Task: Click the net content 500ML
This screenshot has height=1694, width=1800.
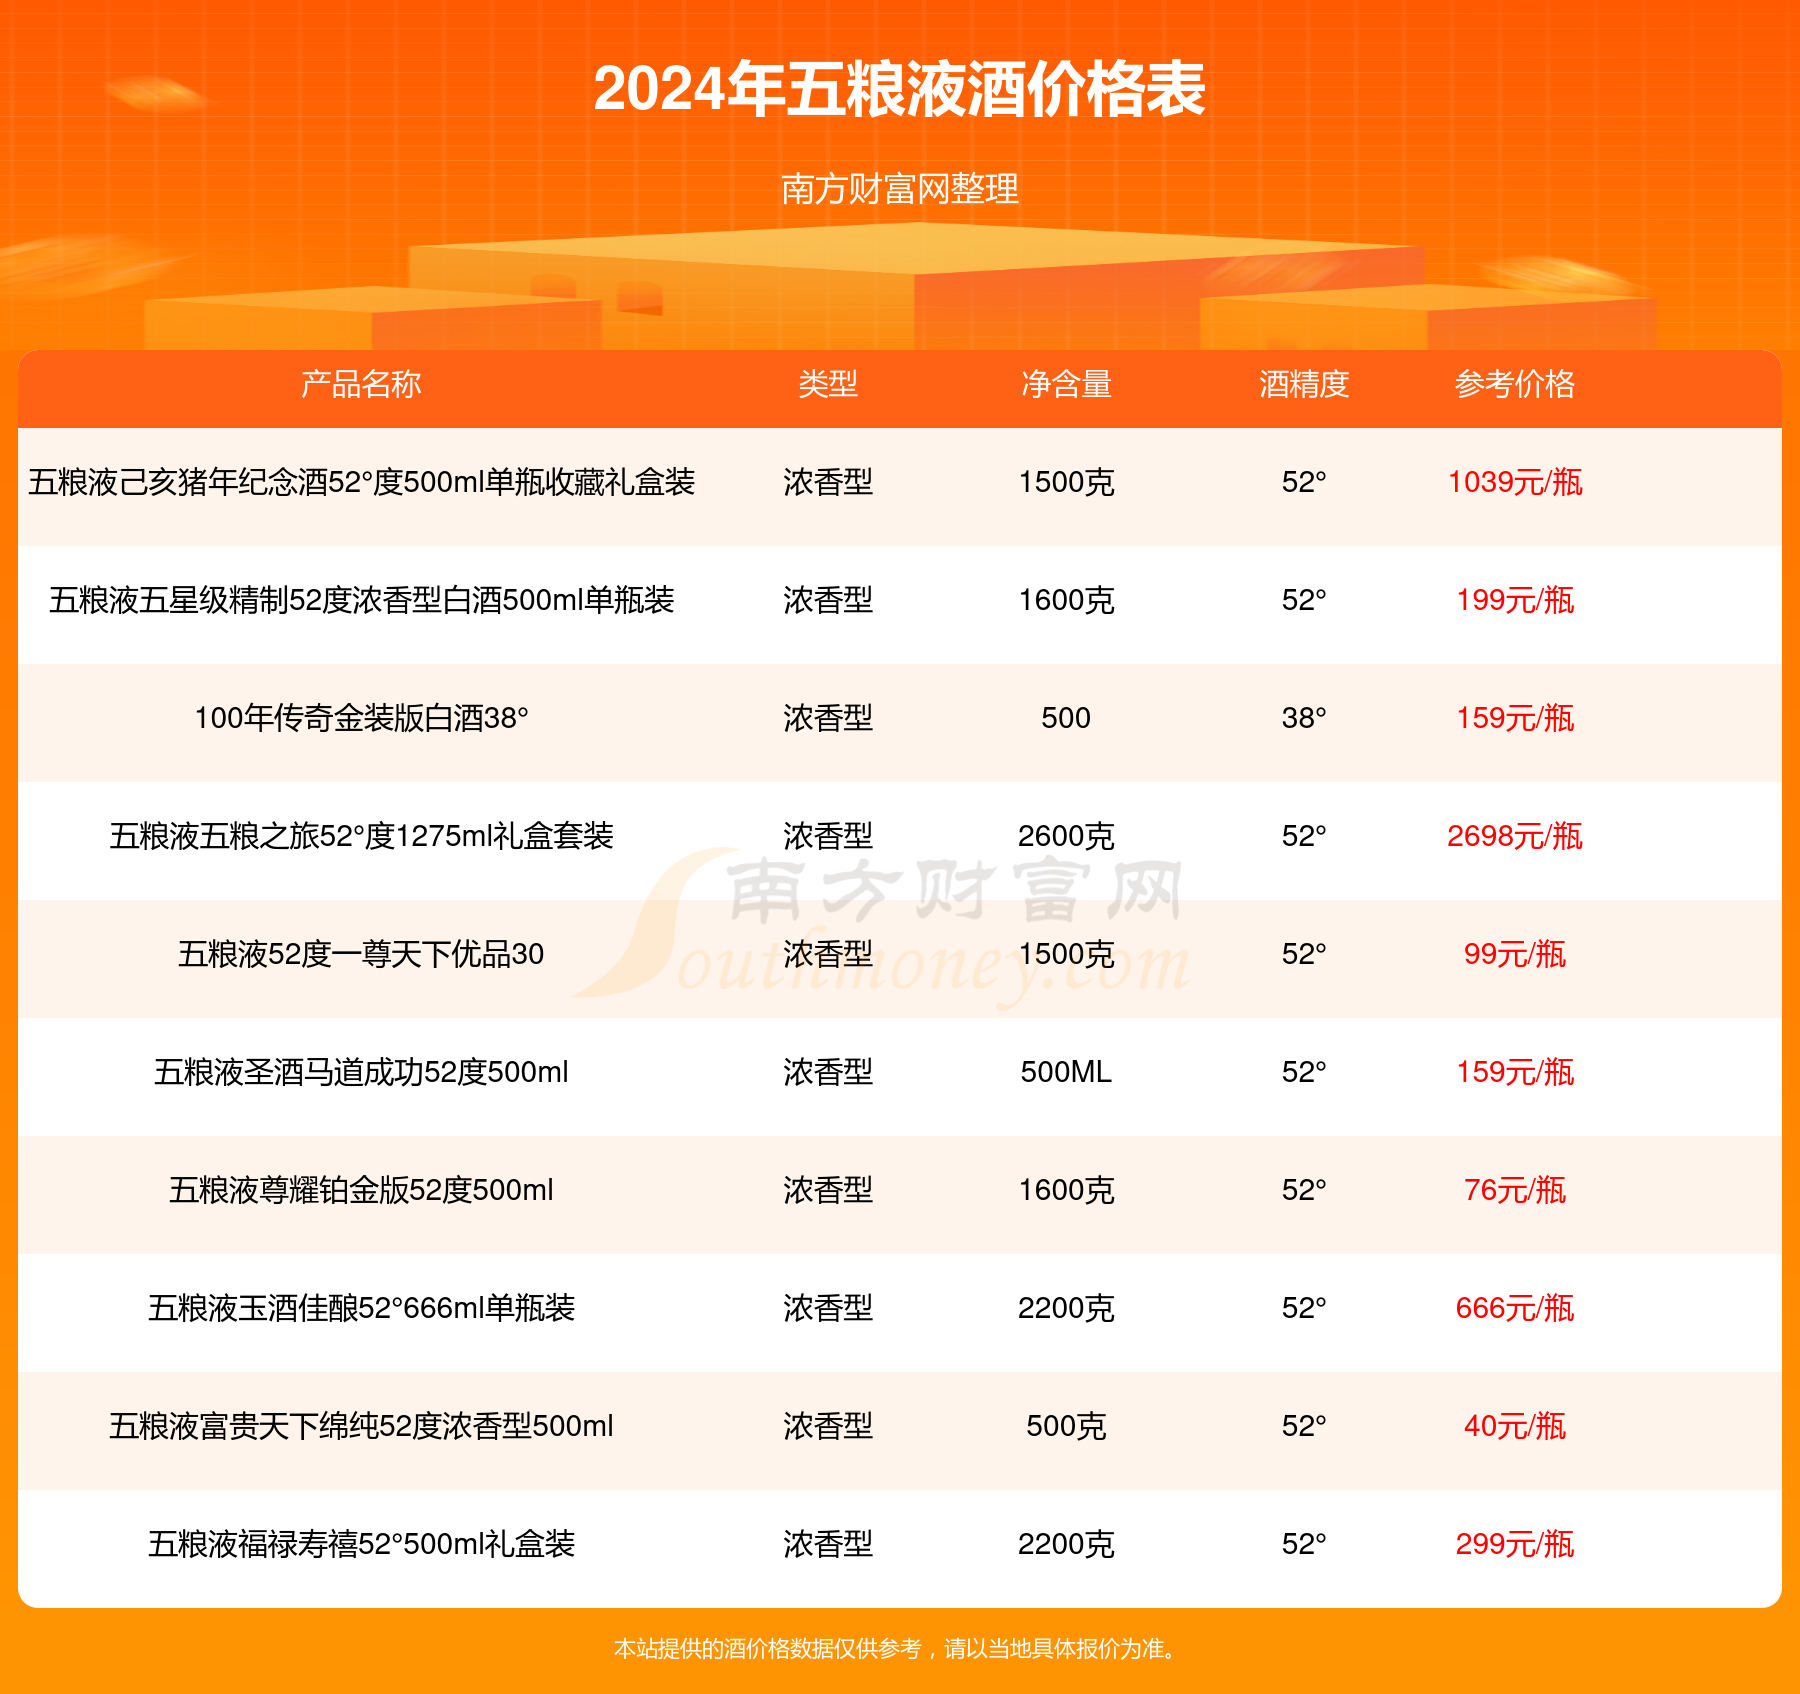Action: (1066, 1072)
